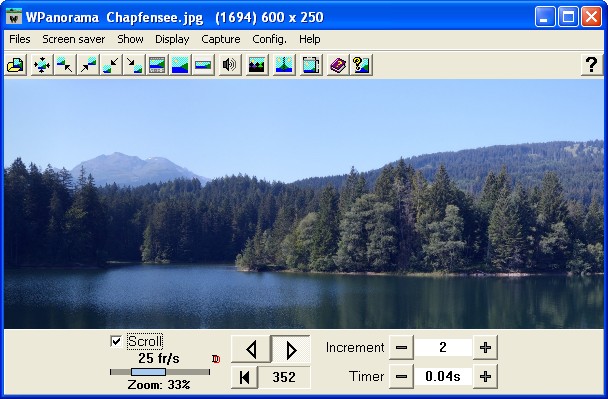
Task: Click the full-size landscape picture icon
Action: click(x=180, y=65)
